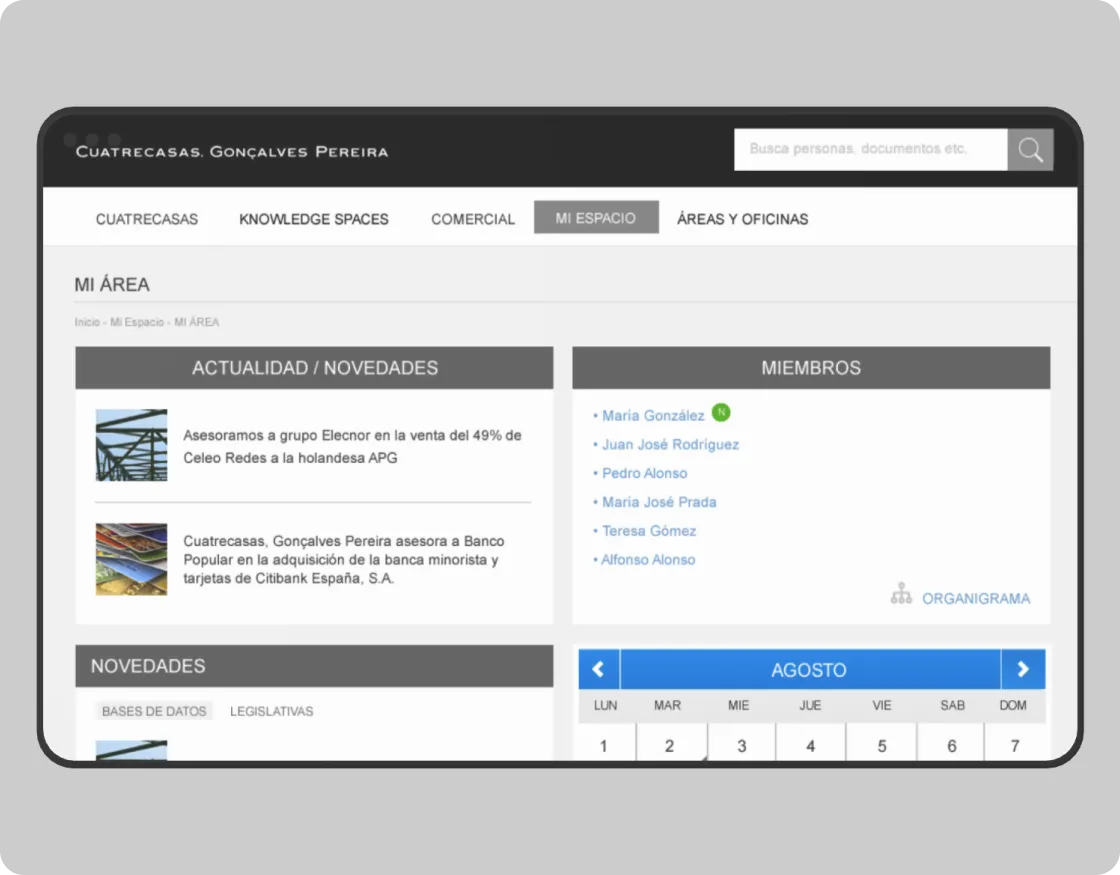Read the Banco Popular Citibank news article

click(x=343, y=560)
